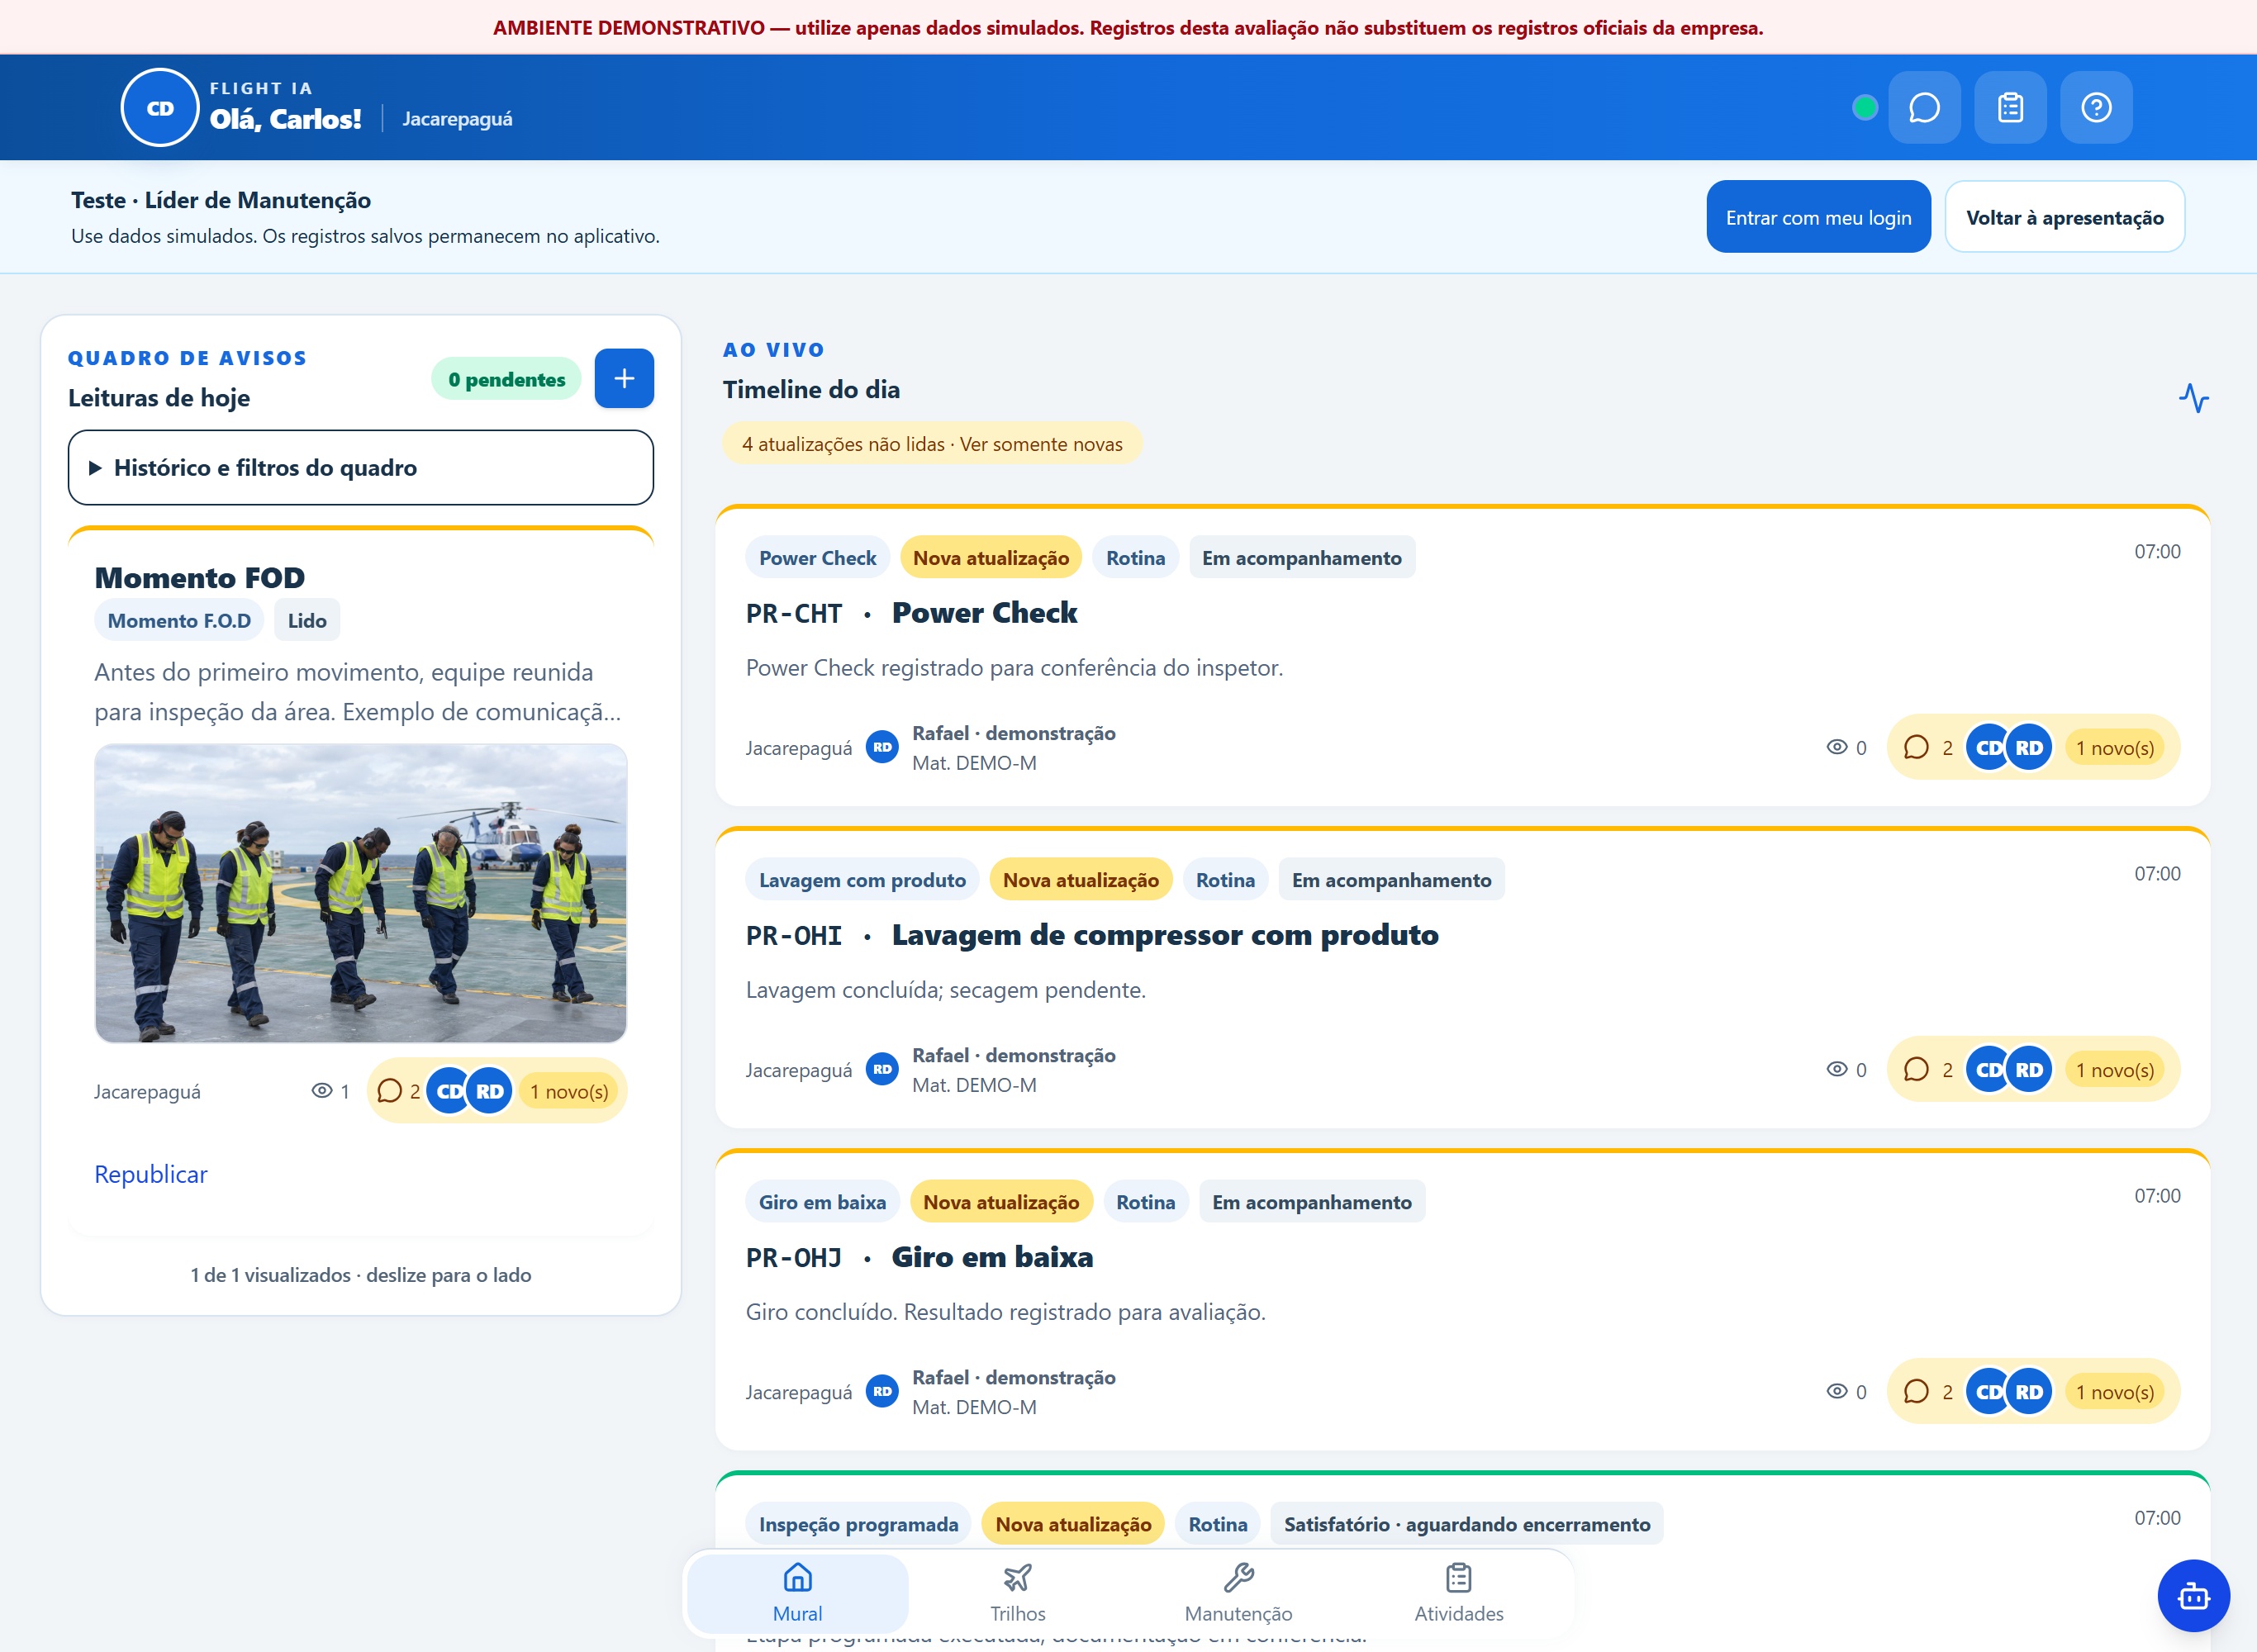
Task: Click the Republicar link
Action: 151,1174
